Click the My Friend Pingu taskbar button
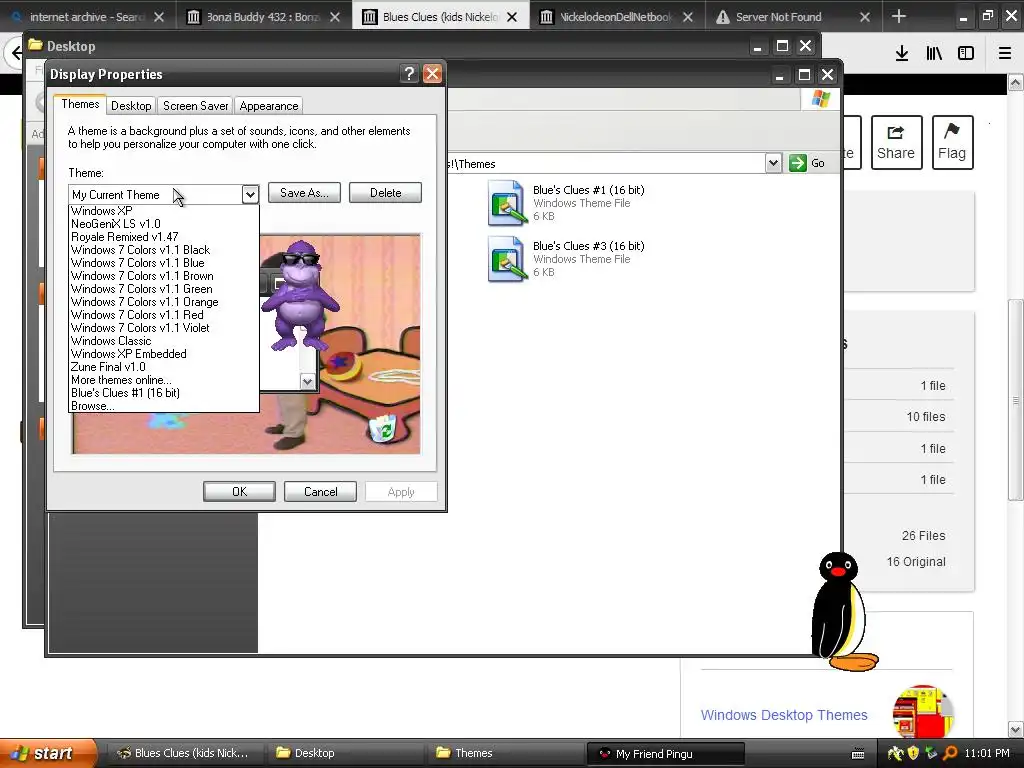This screenshot has width=1024, height=768. point(665,754)
